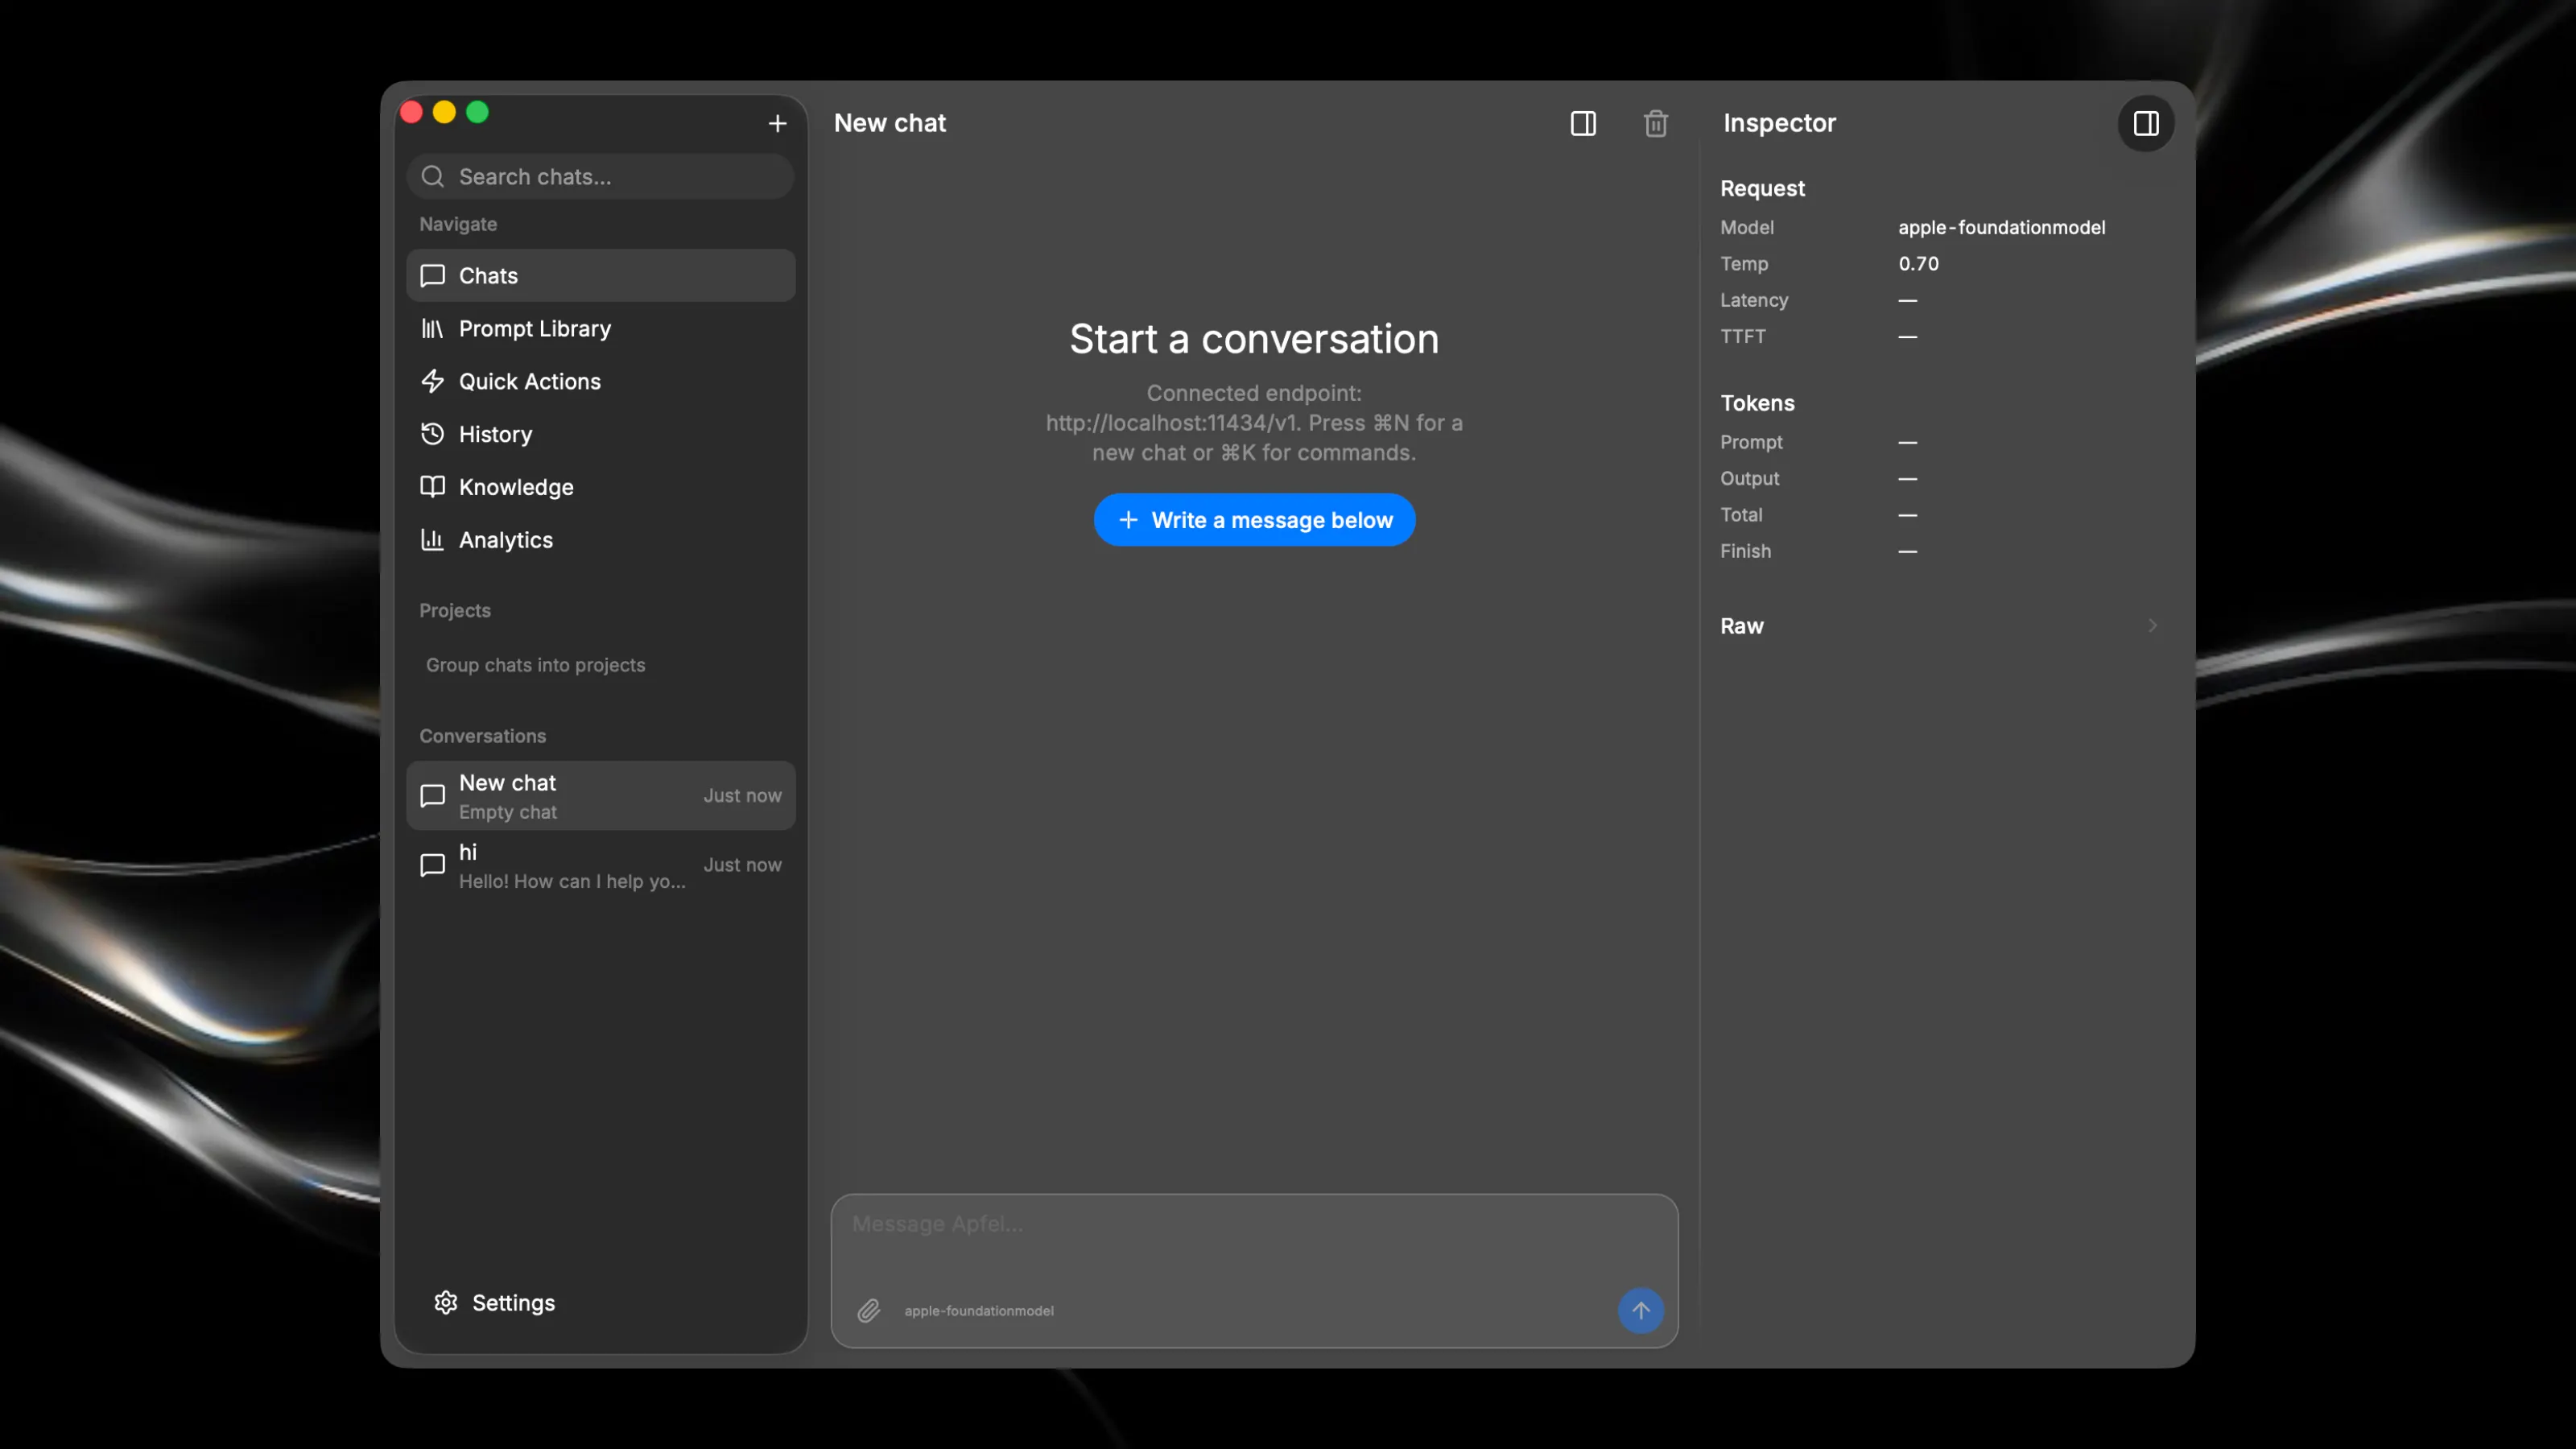Click the Chats speech bubble icon

432,275
